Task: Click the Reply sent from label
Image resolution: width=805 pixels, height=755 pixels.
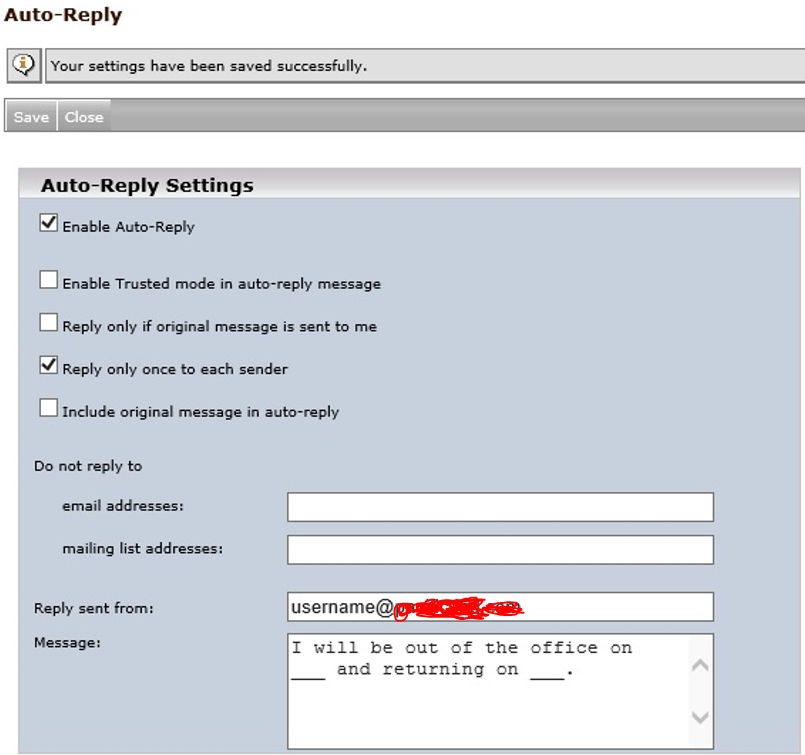Action: pyautogui.click(x=93, y=608)
